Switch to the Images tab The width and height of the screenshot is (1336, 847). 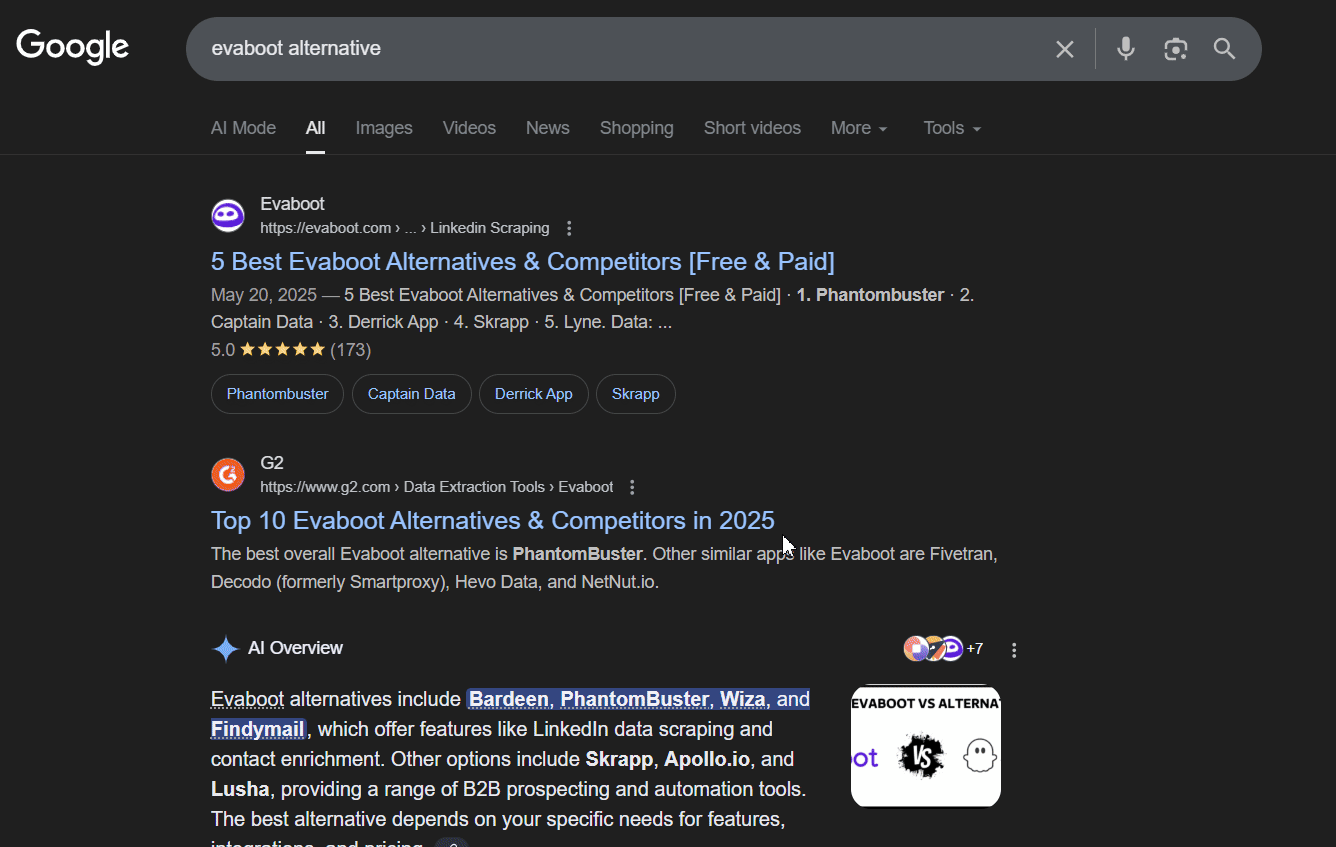coord(383,128)
